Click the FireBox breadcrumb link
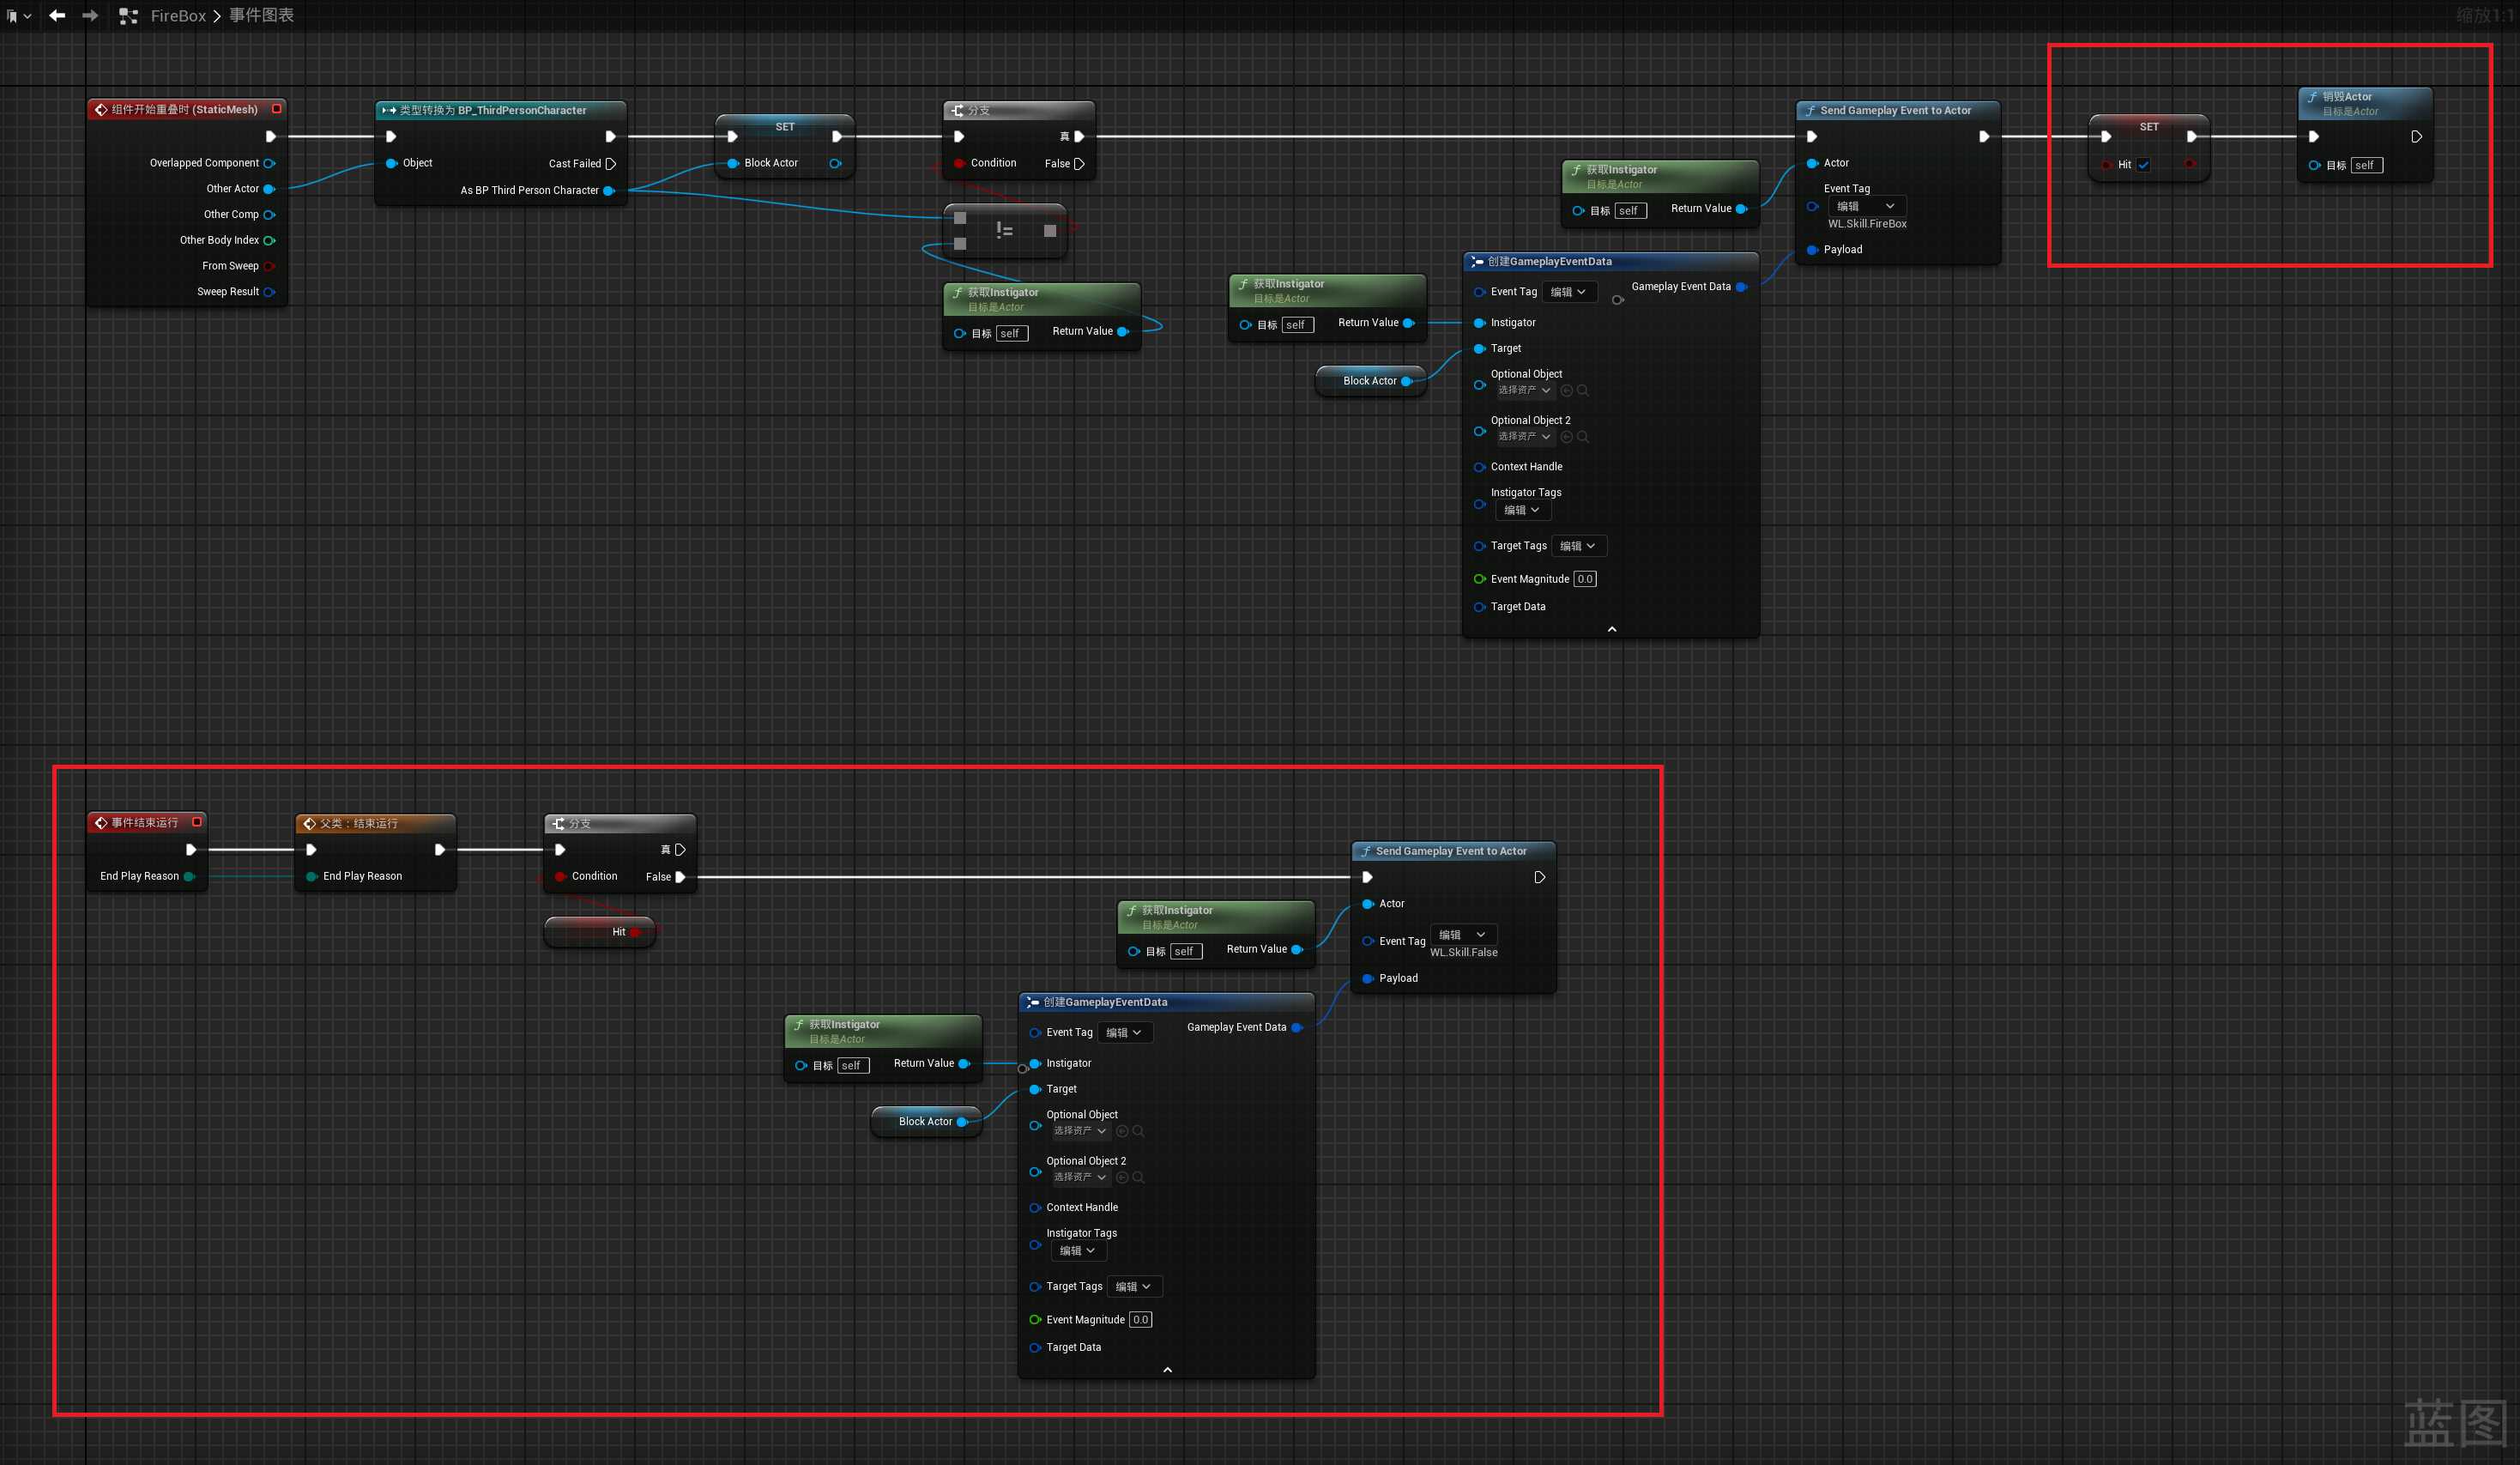The width and height of the screenshot is (2520, 1465). point(178,16)
